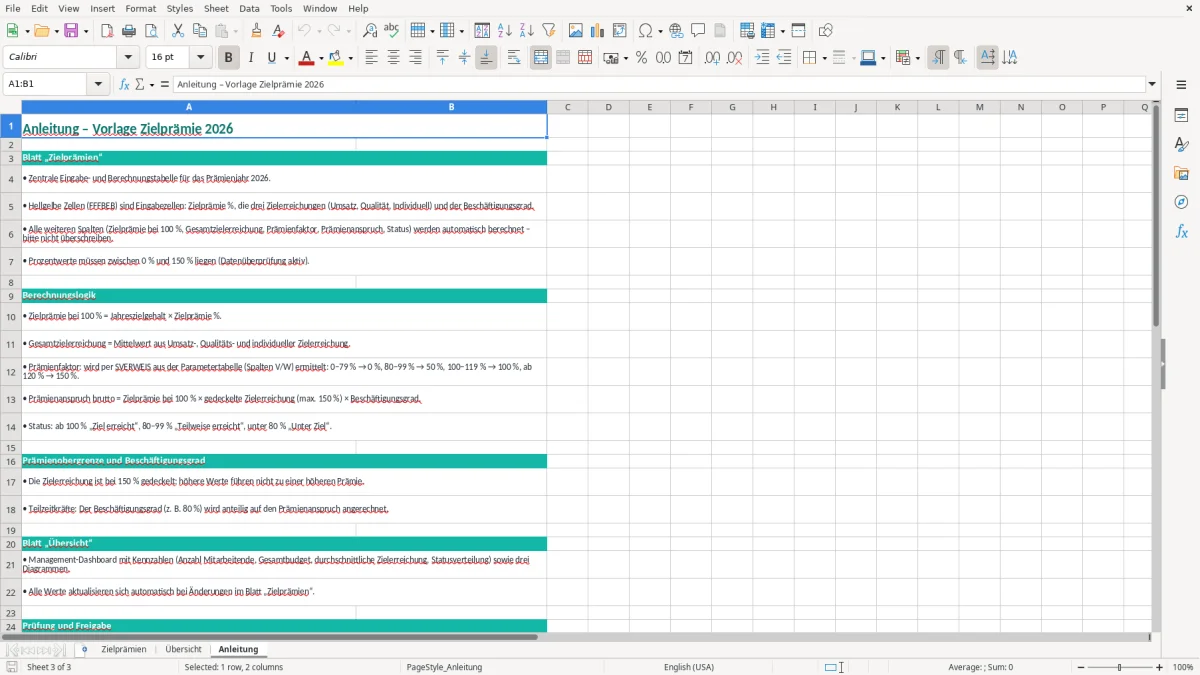This screenshot has width=1200, height=675.
Task: Click the Cut scissors icon
Action: [178, 31]
